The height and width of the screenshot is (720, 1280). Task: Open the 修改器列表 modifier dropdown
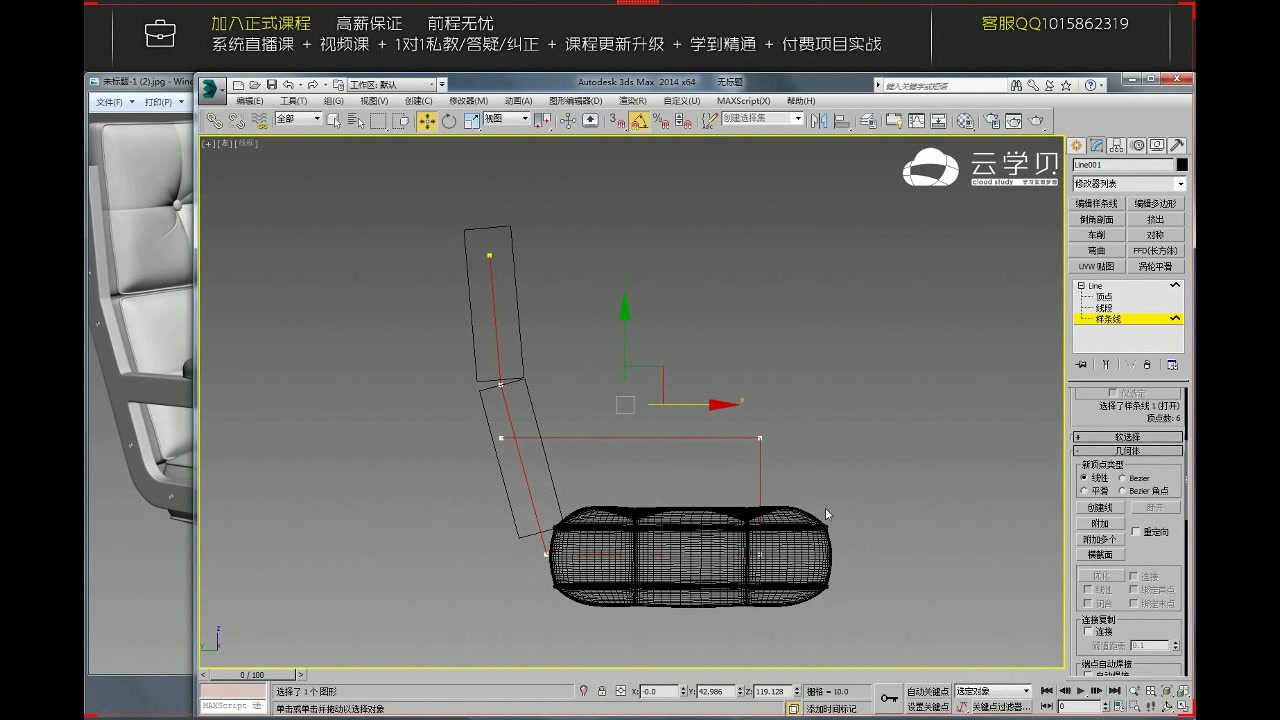(x=1128, y=183)
